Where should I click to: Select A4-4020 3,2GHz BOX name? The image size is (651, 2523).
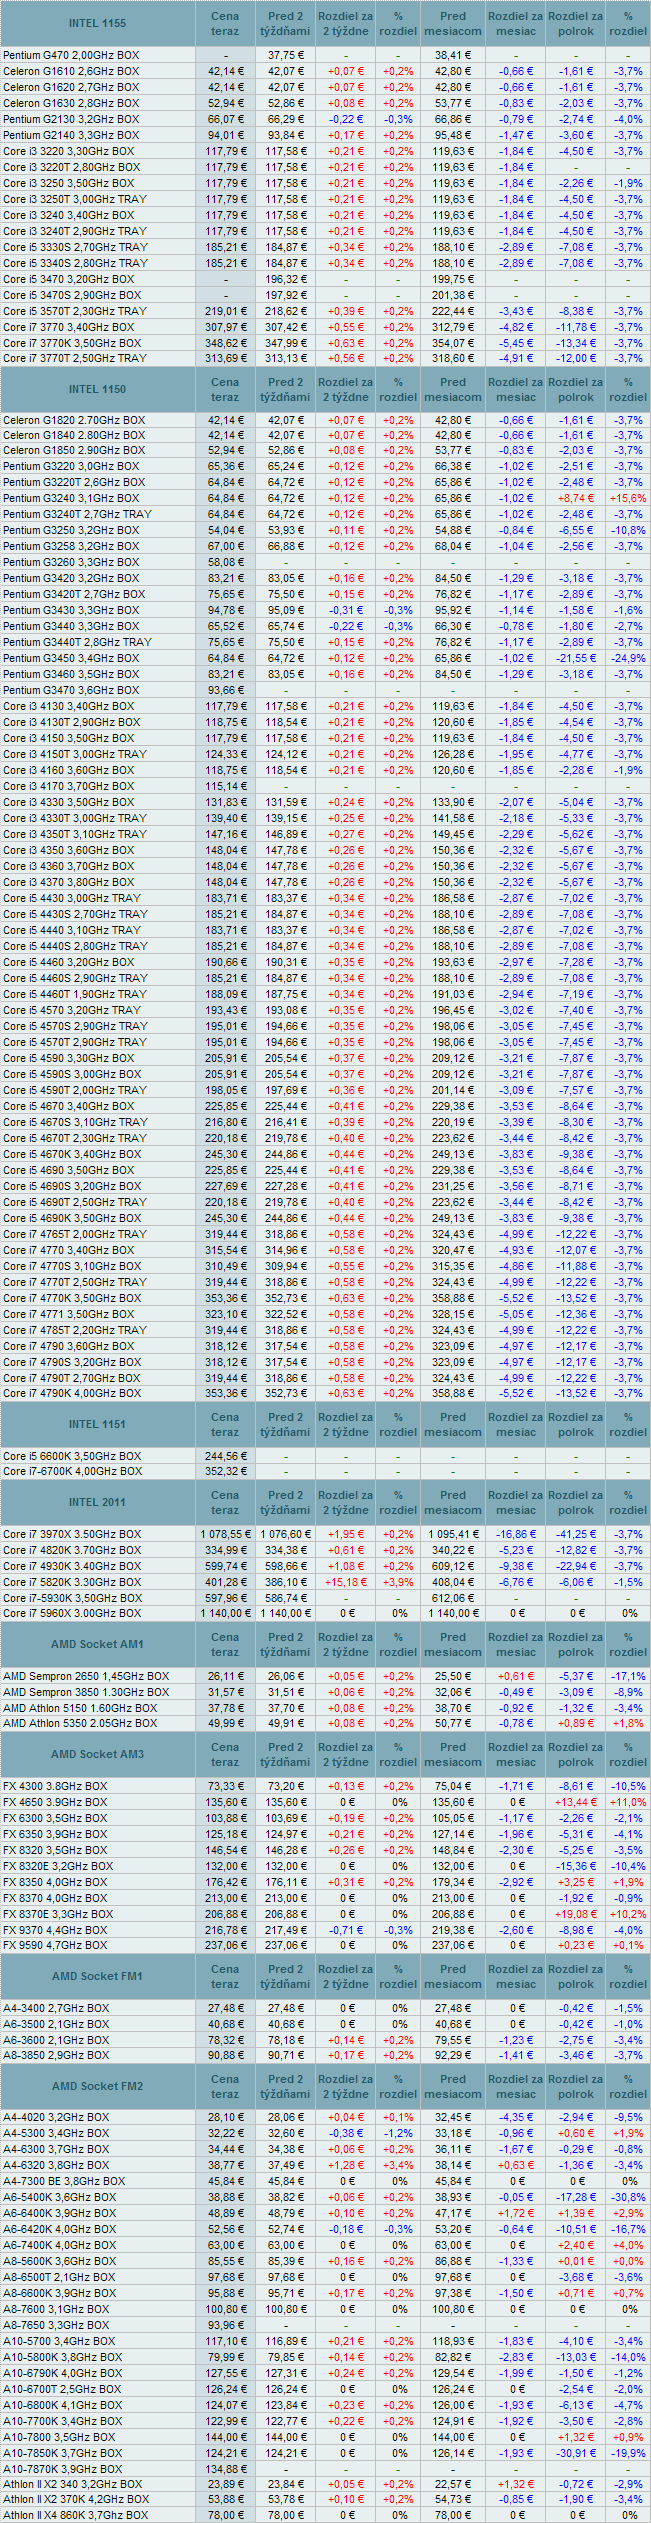point(56,2117)
